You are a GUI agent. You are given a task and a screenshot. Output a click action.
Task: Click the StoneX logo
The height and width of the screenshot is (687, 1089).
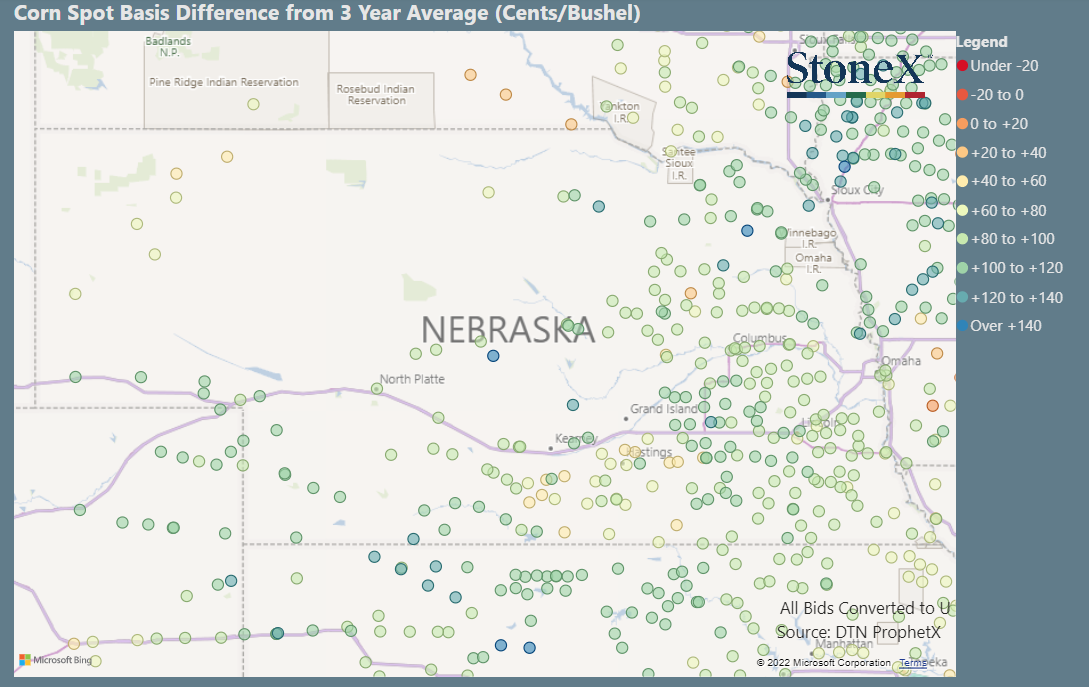[856, 73]
